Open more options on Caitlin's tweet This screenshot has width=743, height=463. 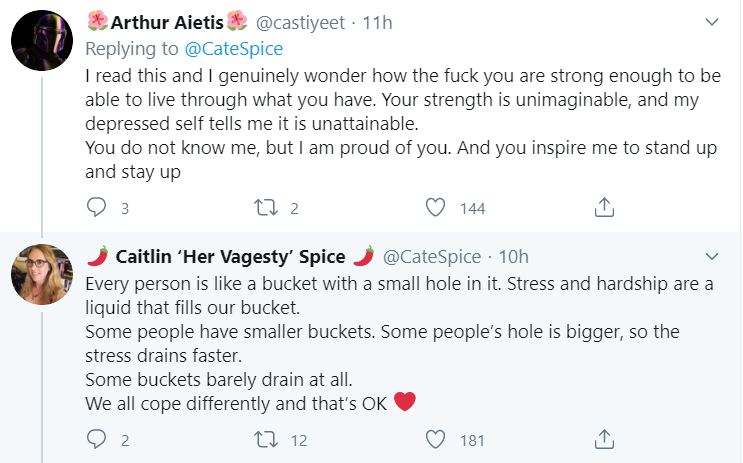713,256
